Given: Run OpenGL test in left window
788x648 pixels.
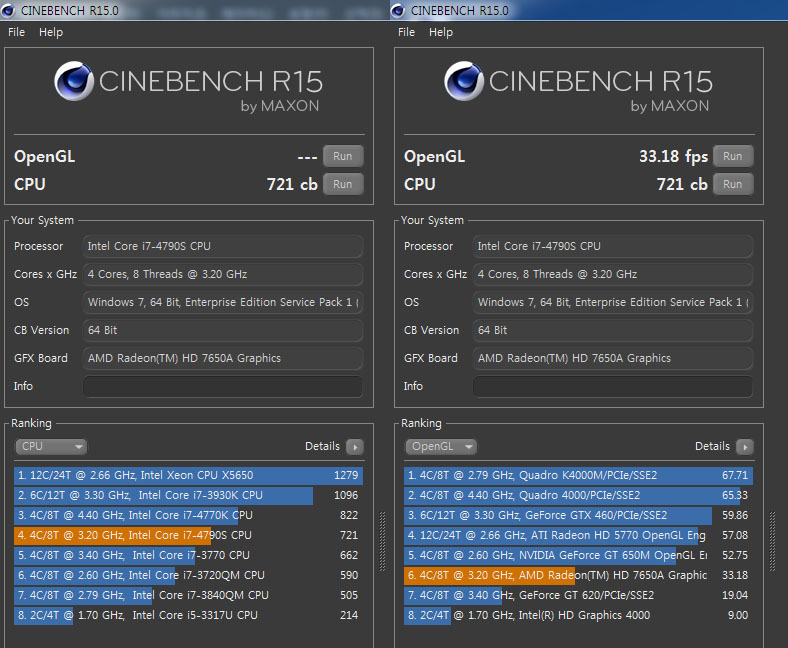Looking at the screenshot, I should point(343,156).
